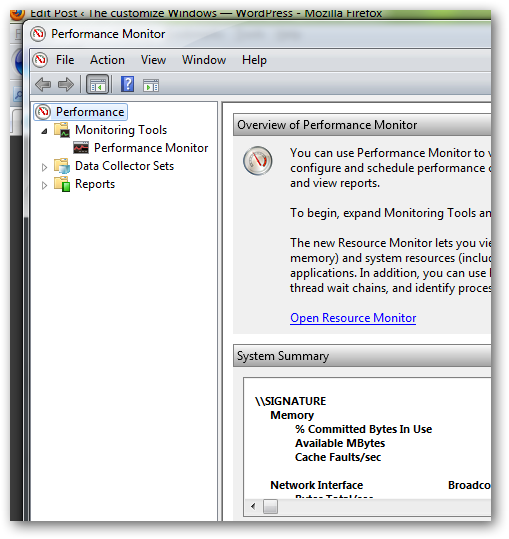Toggle the Show/Hide Action Pane button
Viewport: 509px width, 539px height.
click(x=151, y=85)
